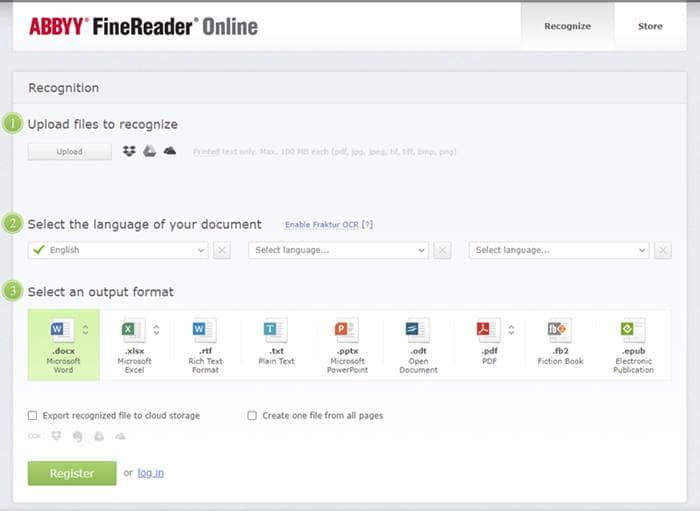Expand the .pdf format options arrows
Image resolution: width=700 pixels, height=511 pixels.
coord(511,330)
